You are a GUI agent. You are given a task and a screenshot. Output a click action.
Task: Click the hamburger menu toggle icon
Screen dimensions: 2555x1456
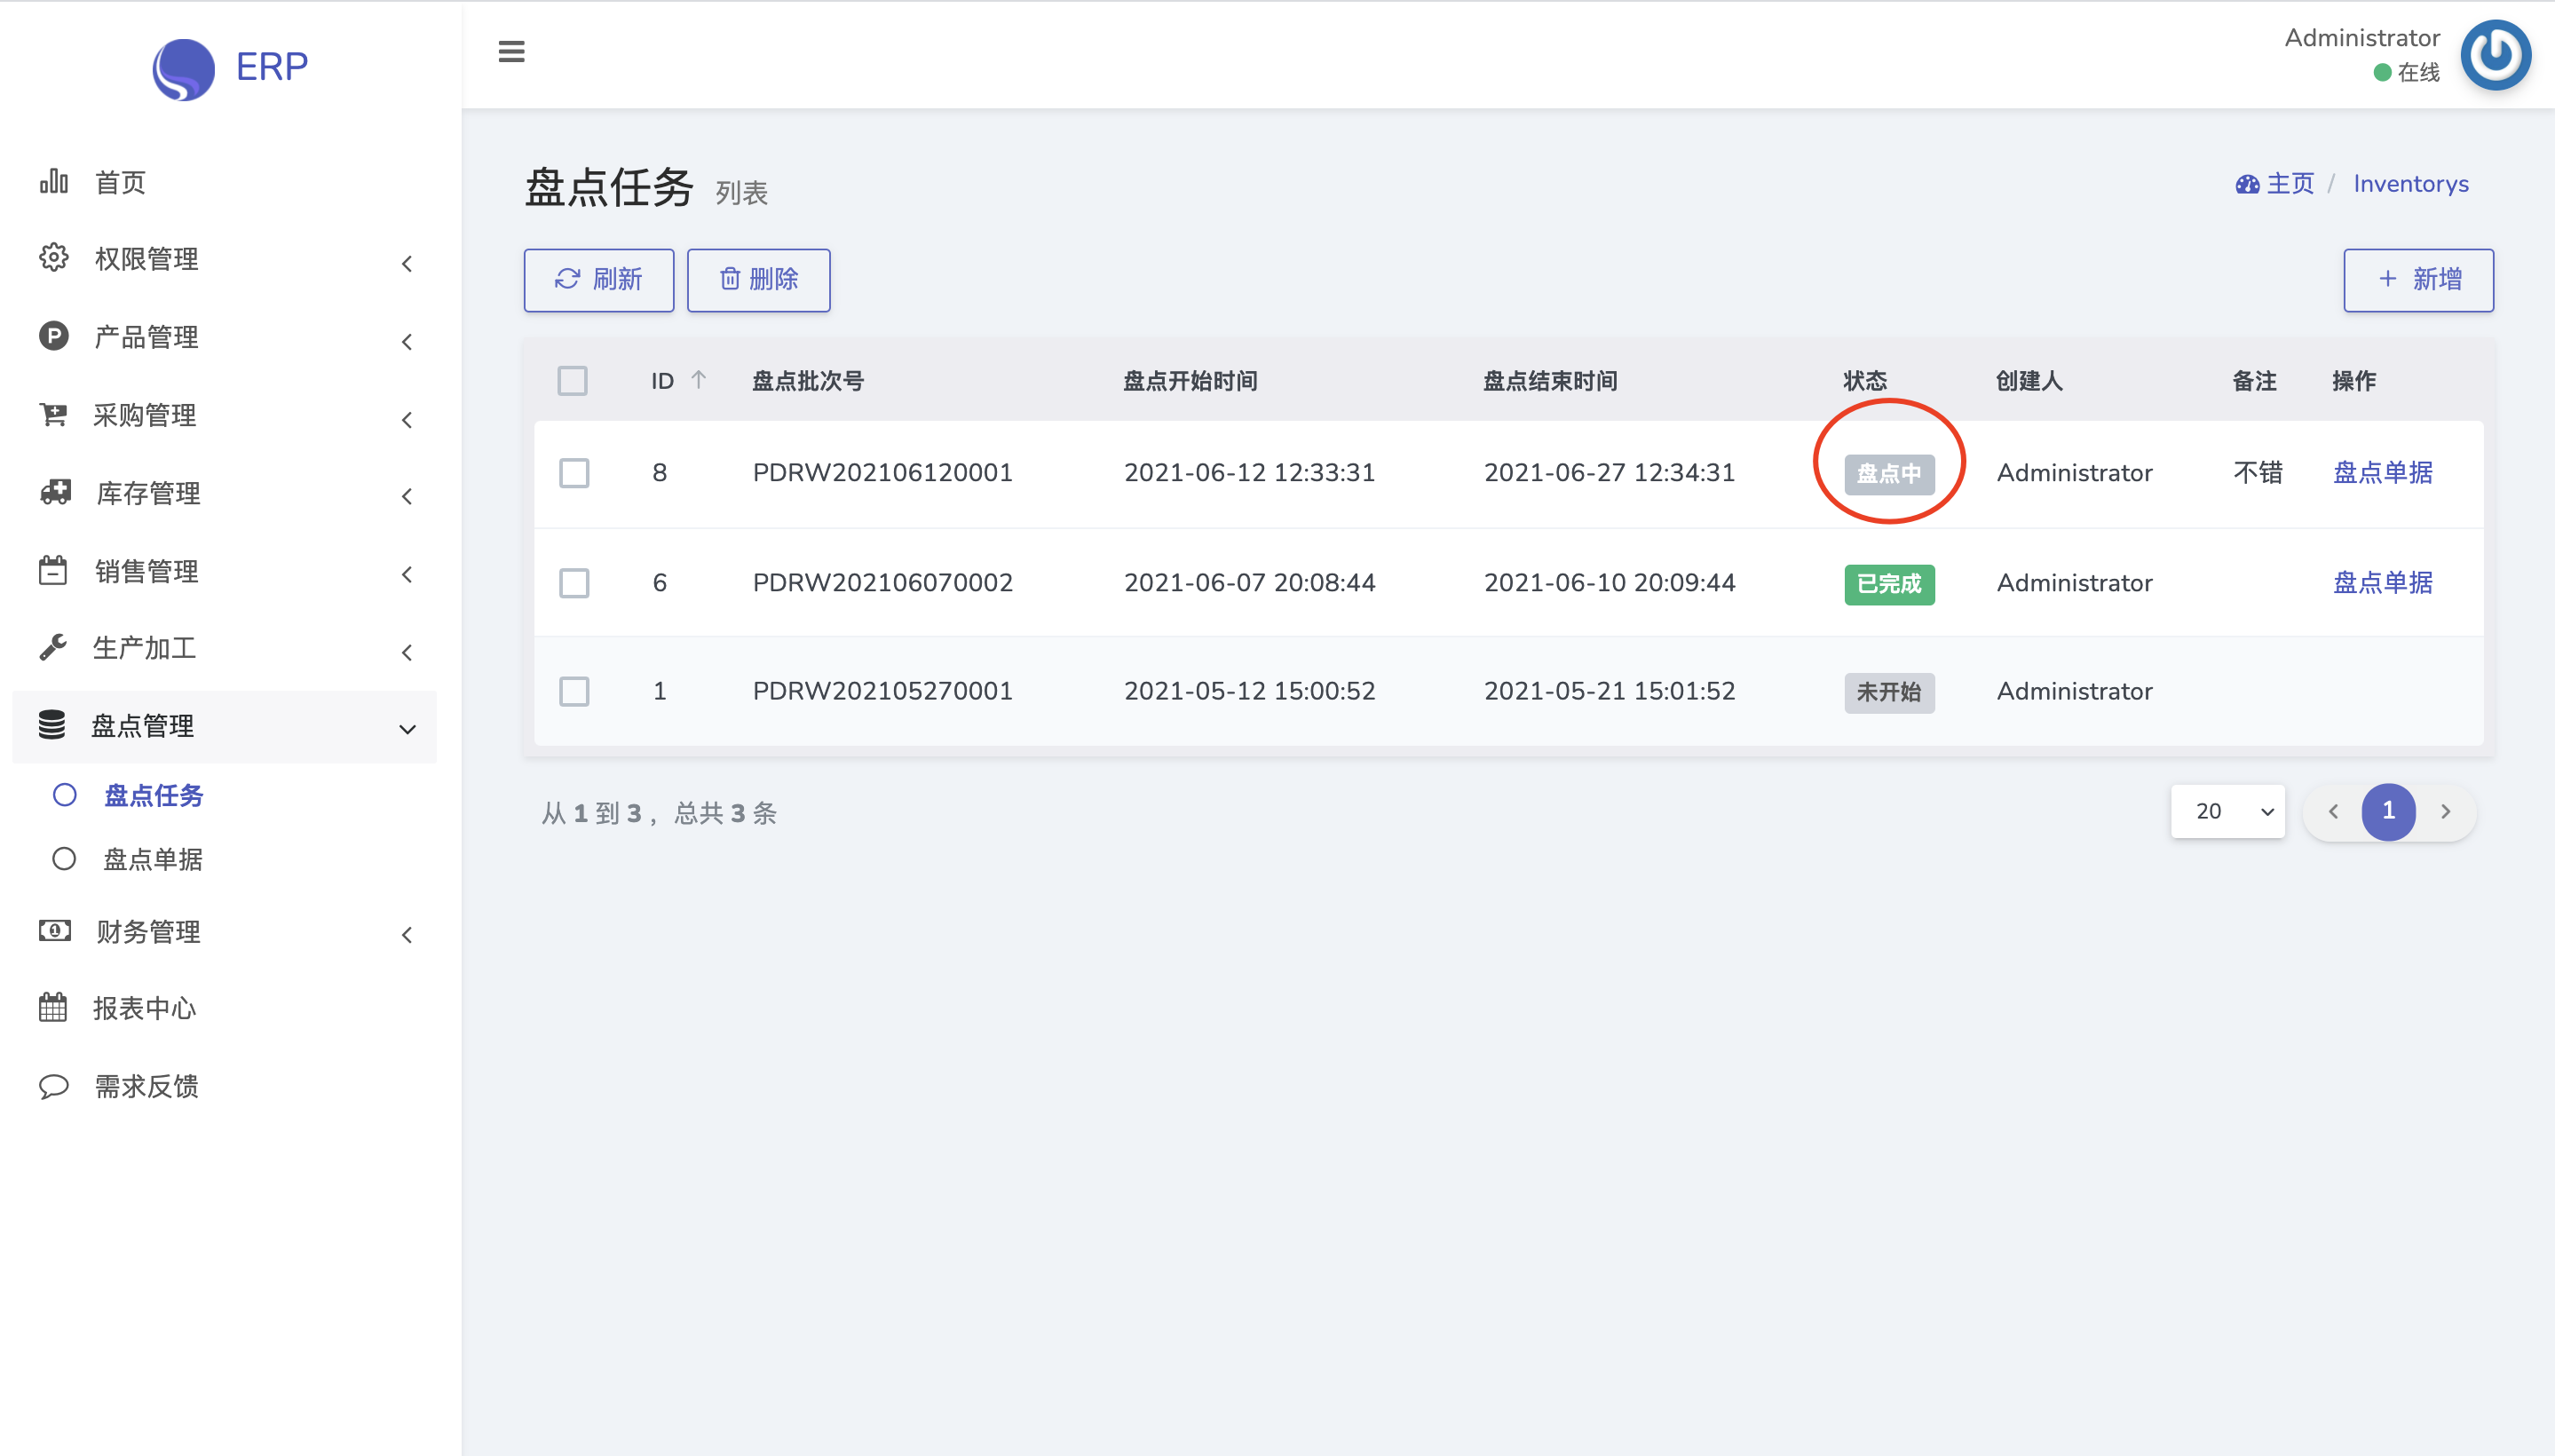(511, 51)
